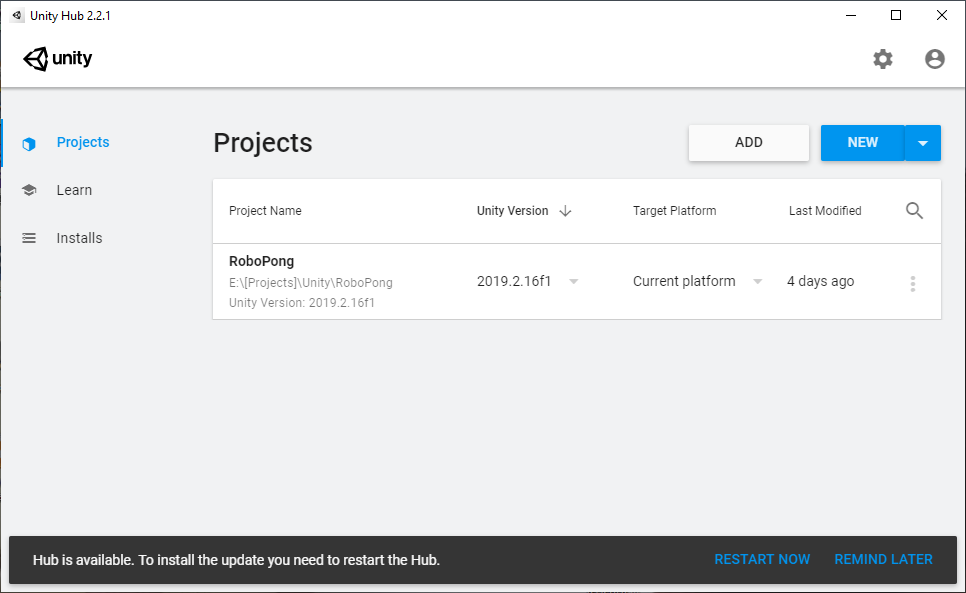
Task: Open the user account profile icon
Action: pyautogui.click(x=935, y=59)
